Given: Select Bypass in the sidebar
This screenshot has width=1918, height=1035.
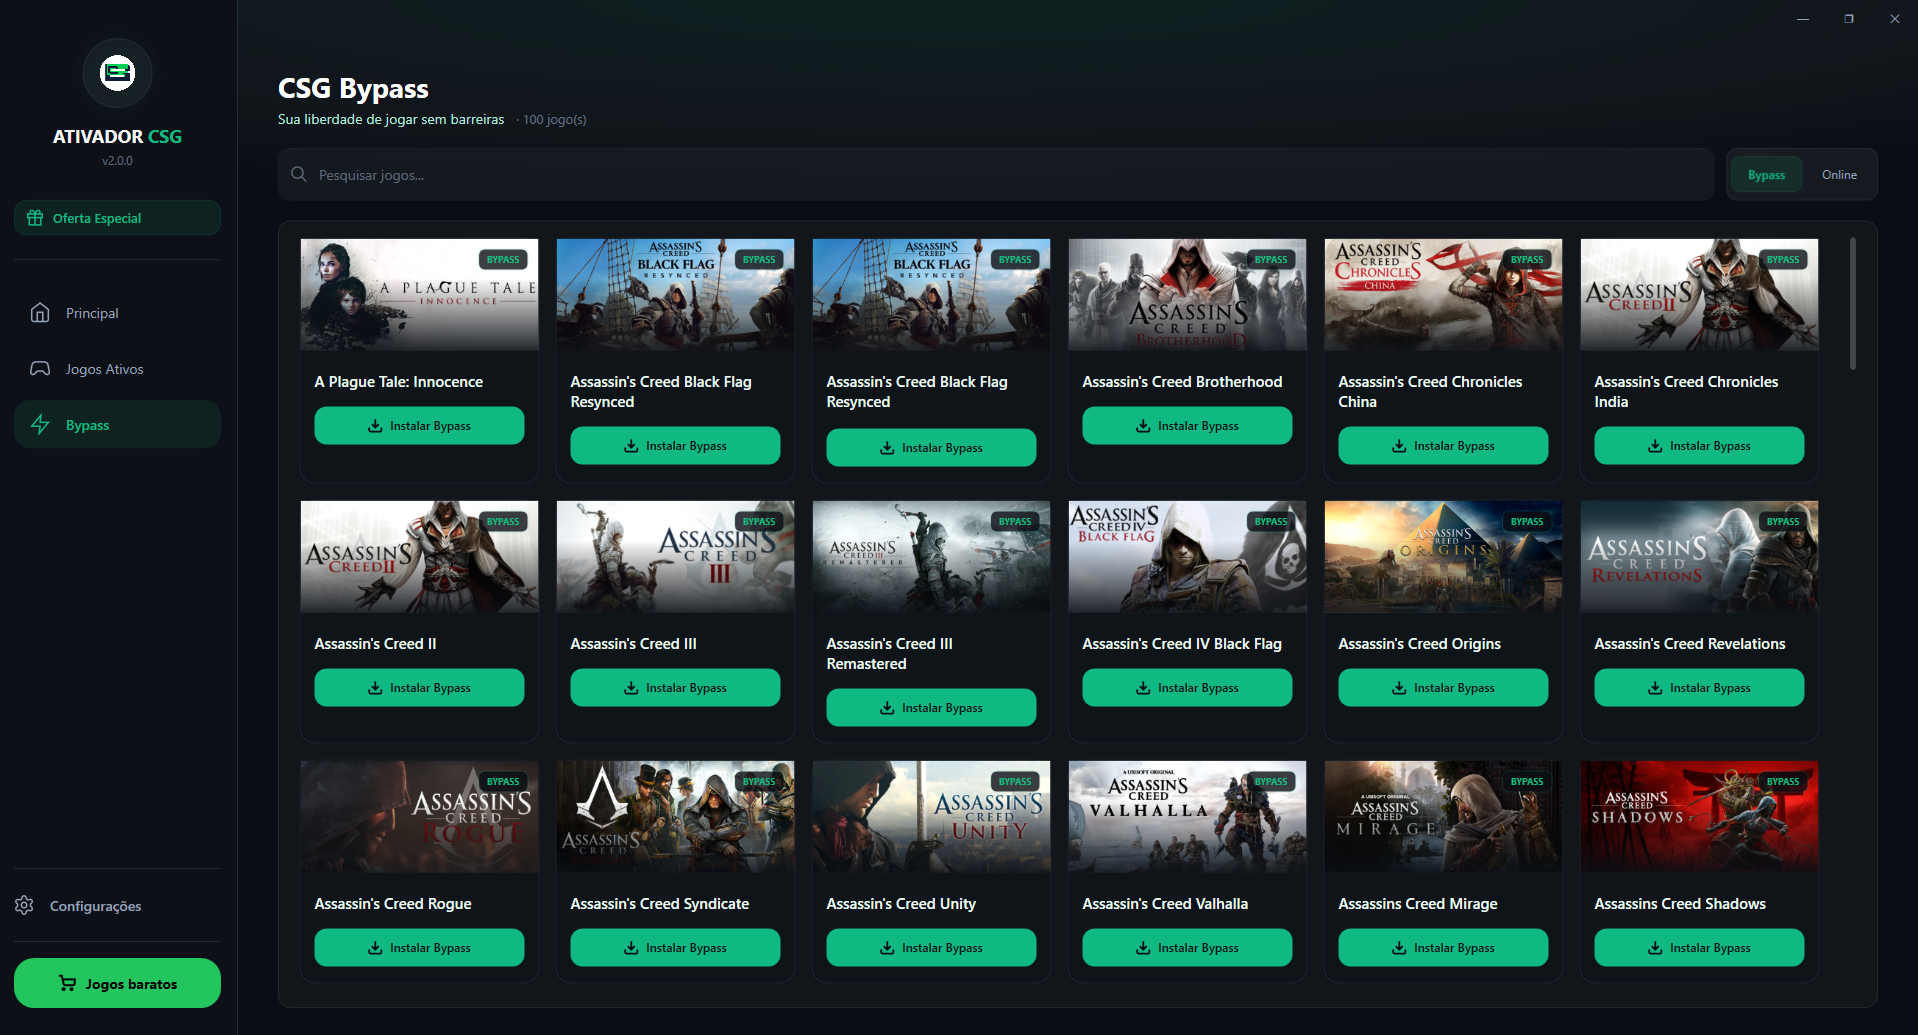Looking at the screenshot, I should (117, 425).
